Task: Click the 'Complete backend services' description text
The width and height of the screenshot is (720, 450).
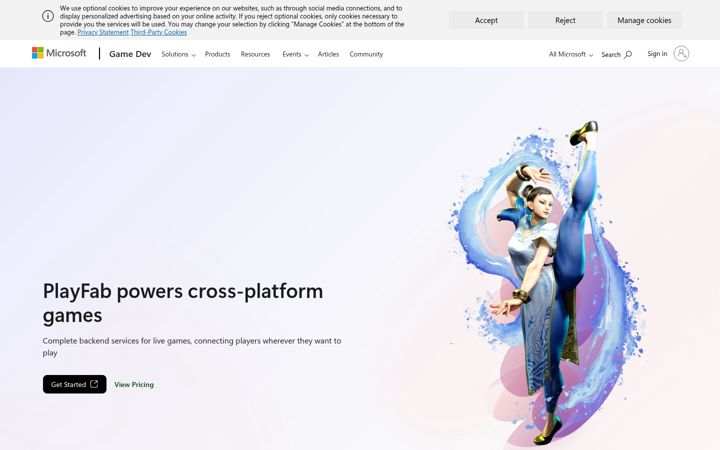Action: 192,347
